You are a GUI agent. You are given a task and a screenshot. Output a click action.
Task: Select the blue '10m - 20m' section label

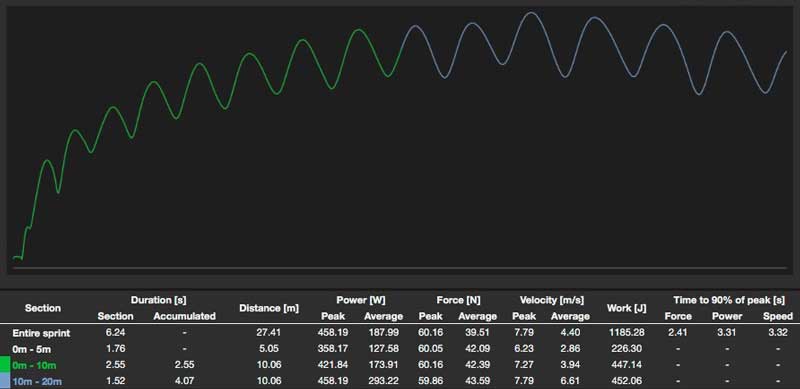click(37, 381)
